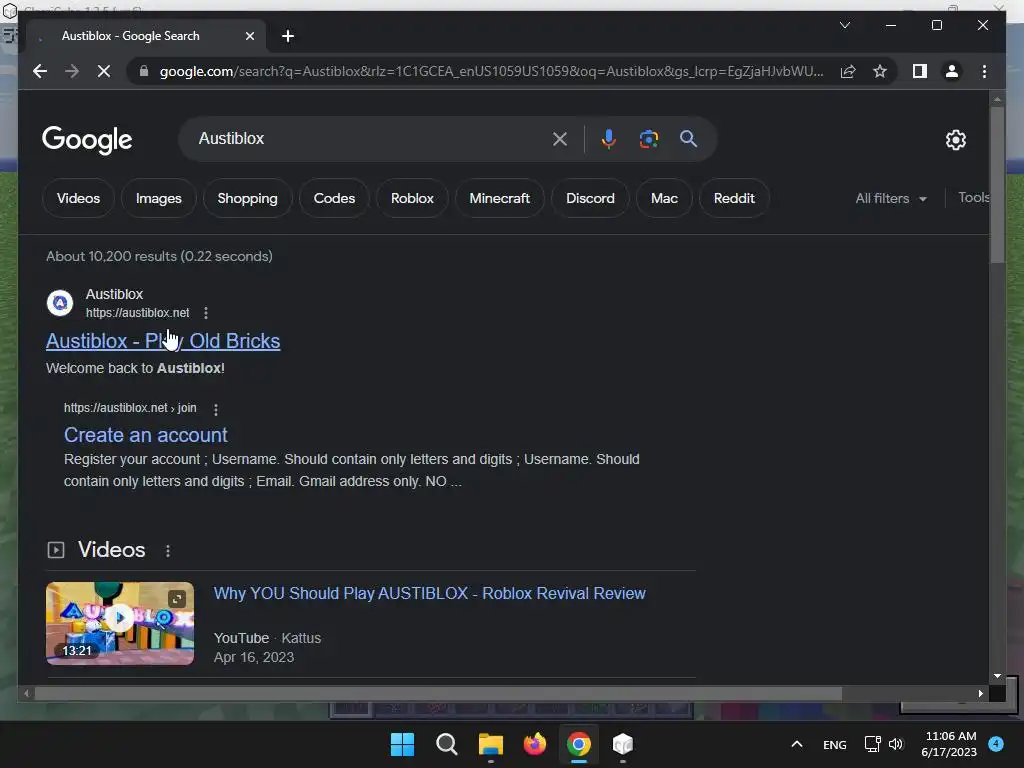
Task: Play the Austiblox video thumbnail
Action: [x=120, y=623]
